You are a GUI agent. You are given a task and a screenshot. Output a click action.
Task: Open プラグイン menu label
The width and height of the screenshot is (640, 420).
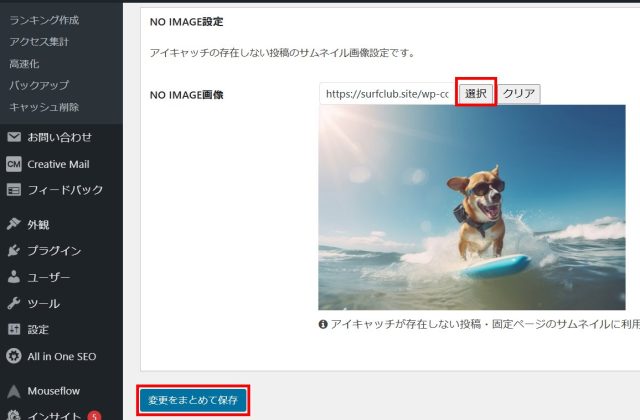click(x=54, y=251)
